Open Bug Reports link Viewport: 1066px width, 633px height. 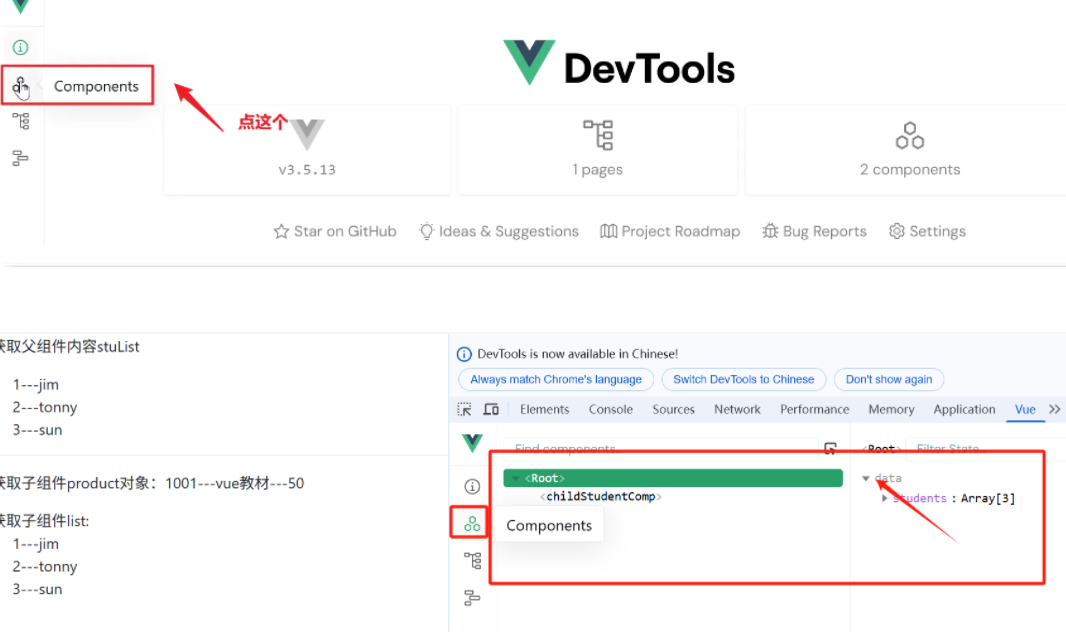[814, 231]
